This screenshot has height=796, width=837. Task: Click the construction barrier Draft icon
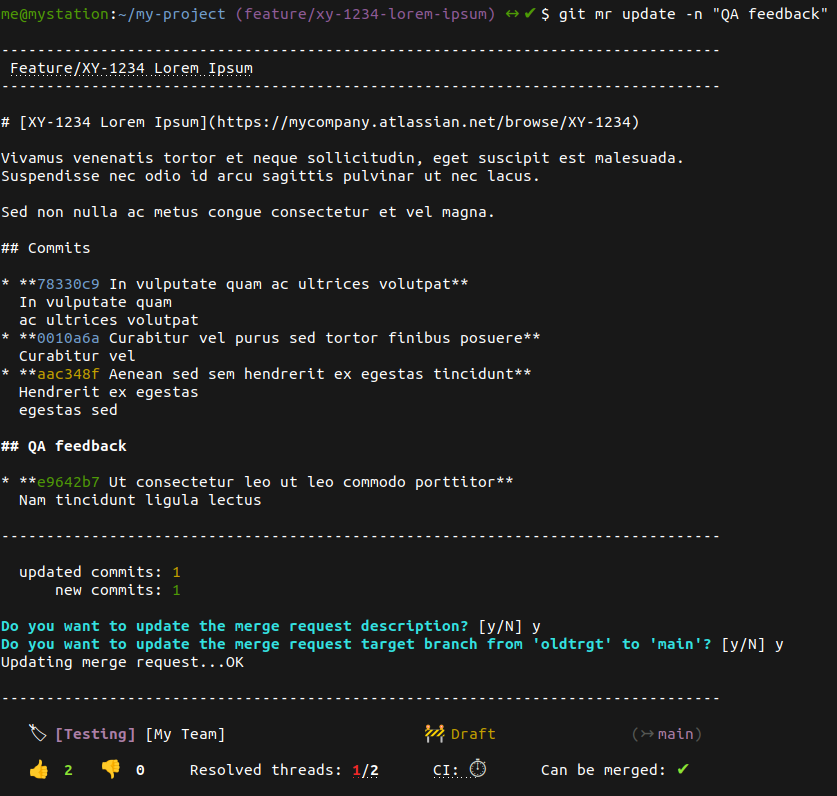(435, 734)
